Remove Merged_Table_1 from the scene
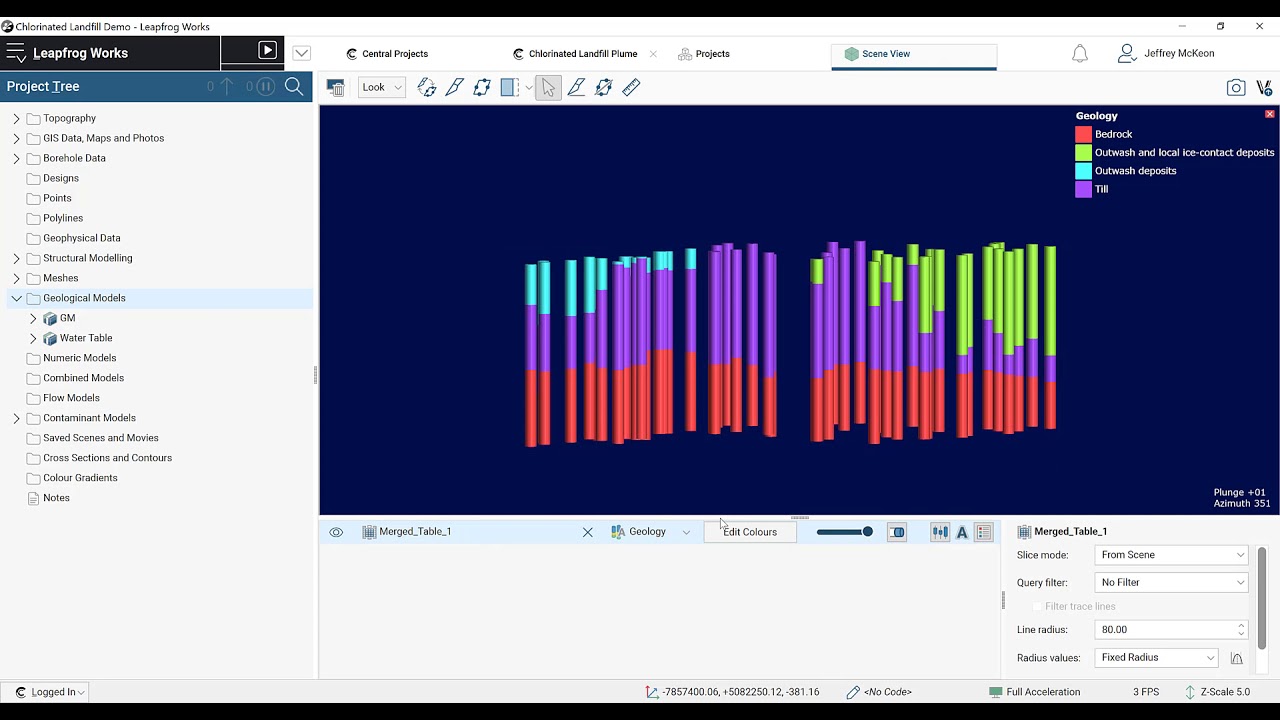1280x720 pixels. (x=588, y=532)
